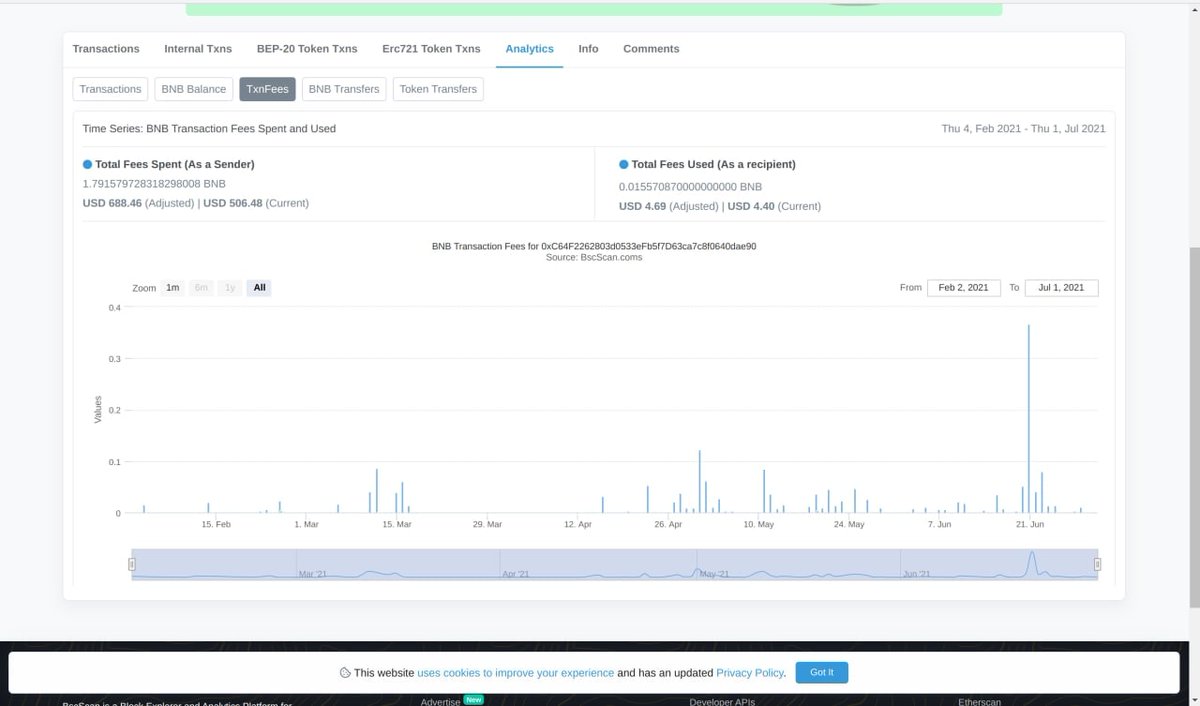Image resolution: width=1200 pixels, height=706 pixels.
Task: Open the Advertise footer link
Action: (441, 702)
